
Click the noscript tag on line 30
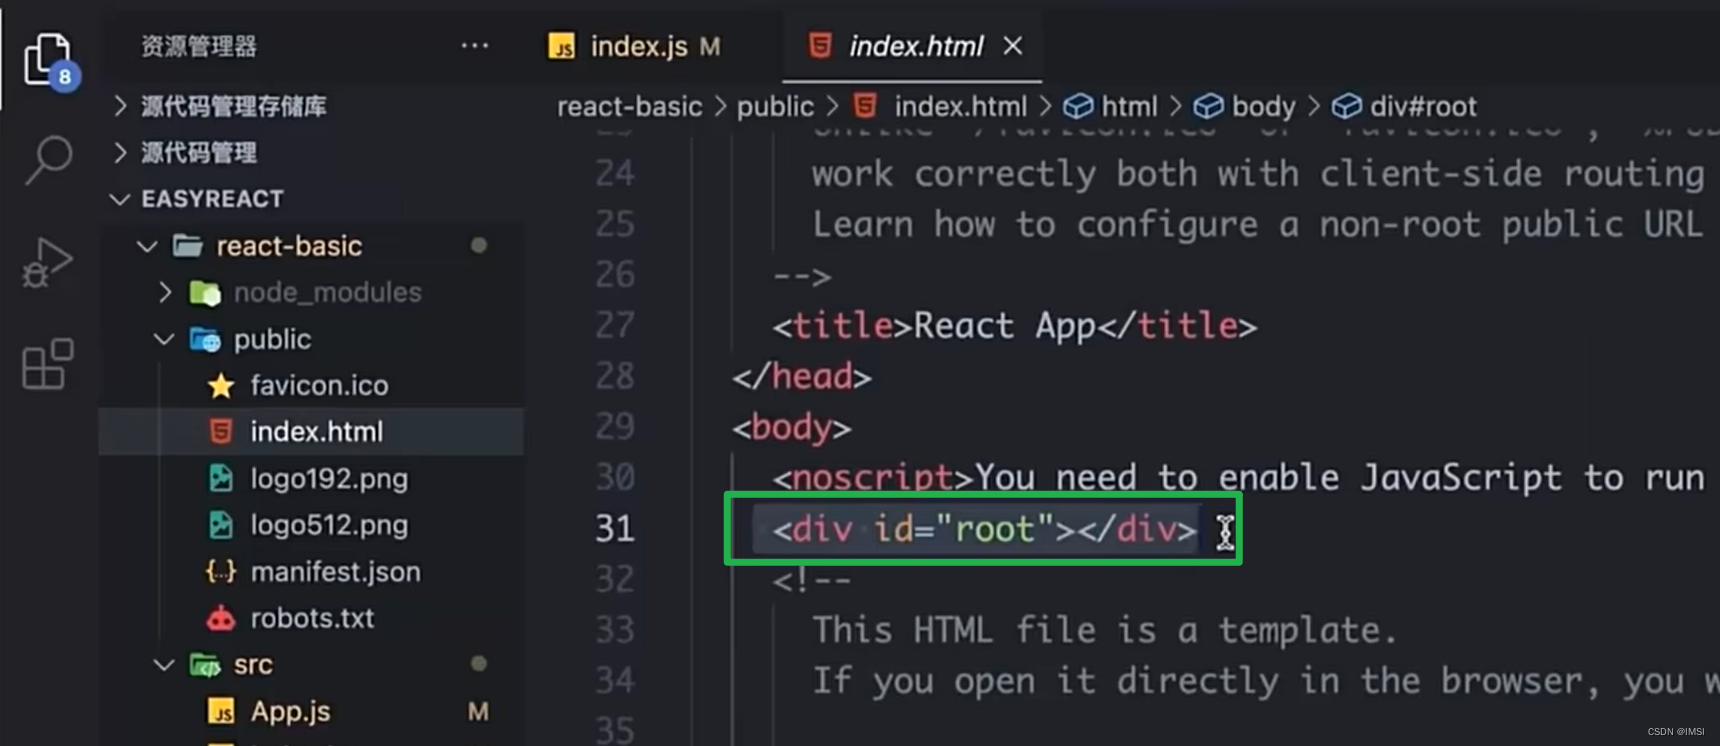[872, 478]
